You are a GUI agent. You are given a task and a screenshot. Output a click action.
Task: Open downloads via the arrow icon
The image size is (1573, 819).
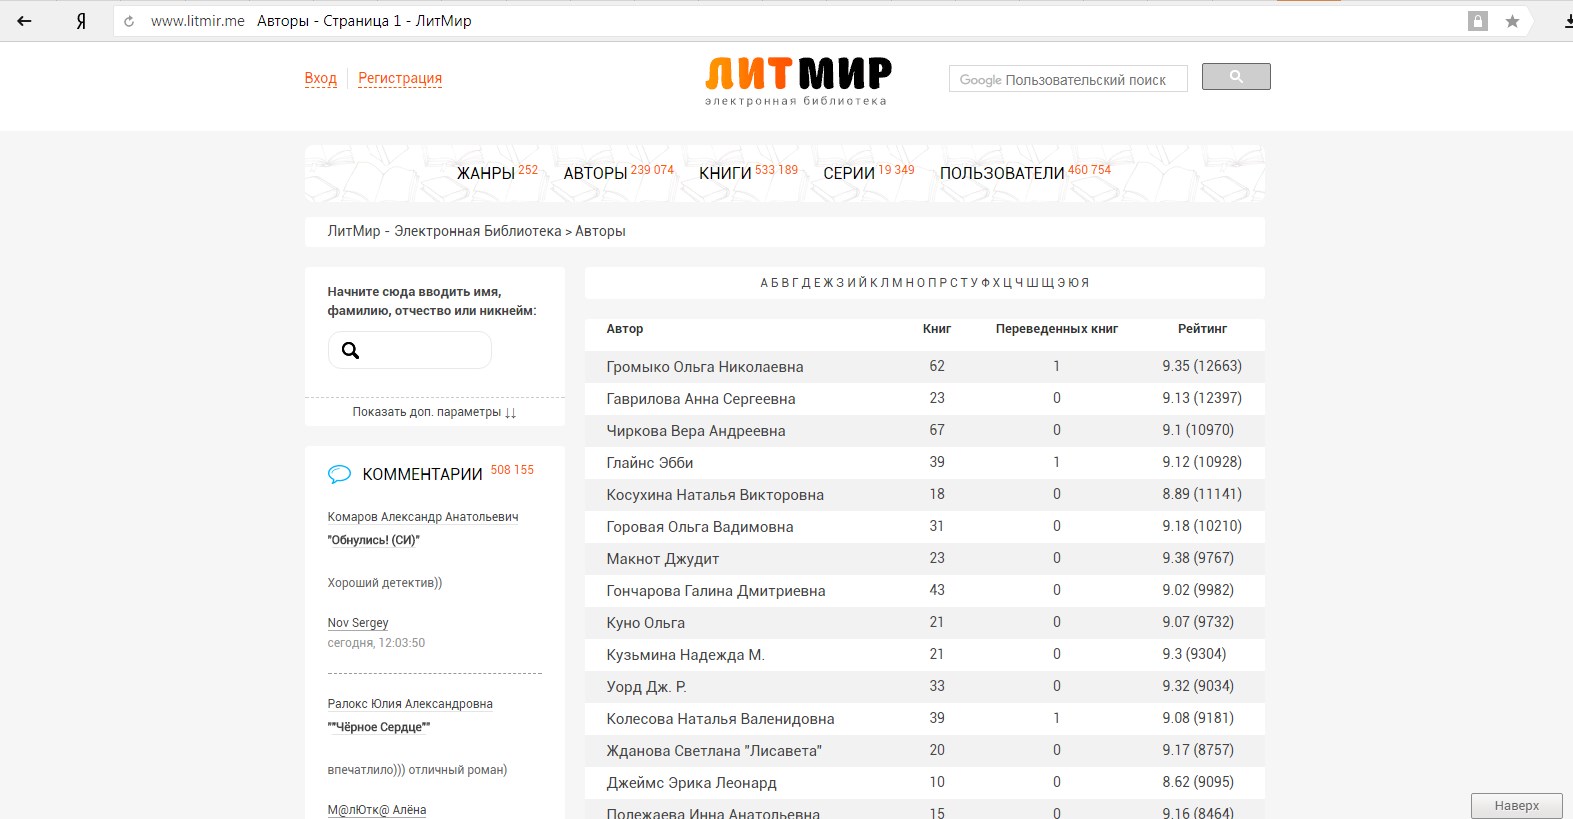click(1567, 21)
